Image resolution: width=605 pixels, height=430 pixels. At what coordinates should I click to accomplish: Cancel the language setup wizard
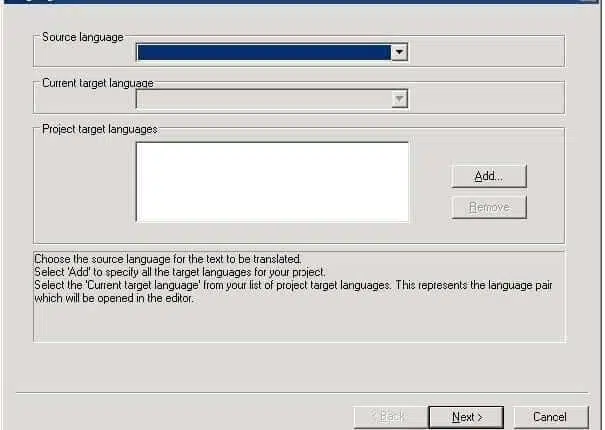tap(550, 417)
